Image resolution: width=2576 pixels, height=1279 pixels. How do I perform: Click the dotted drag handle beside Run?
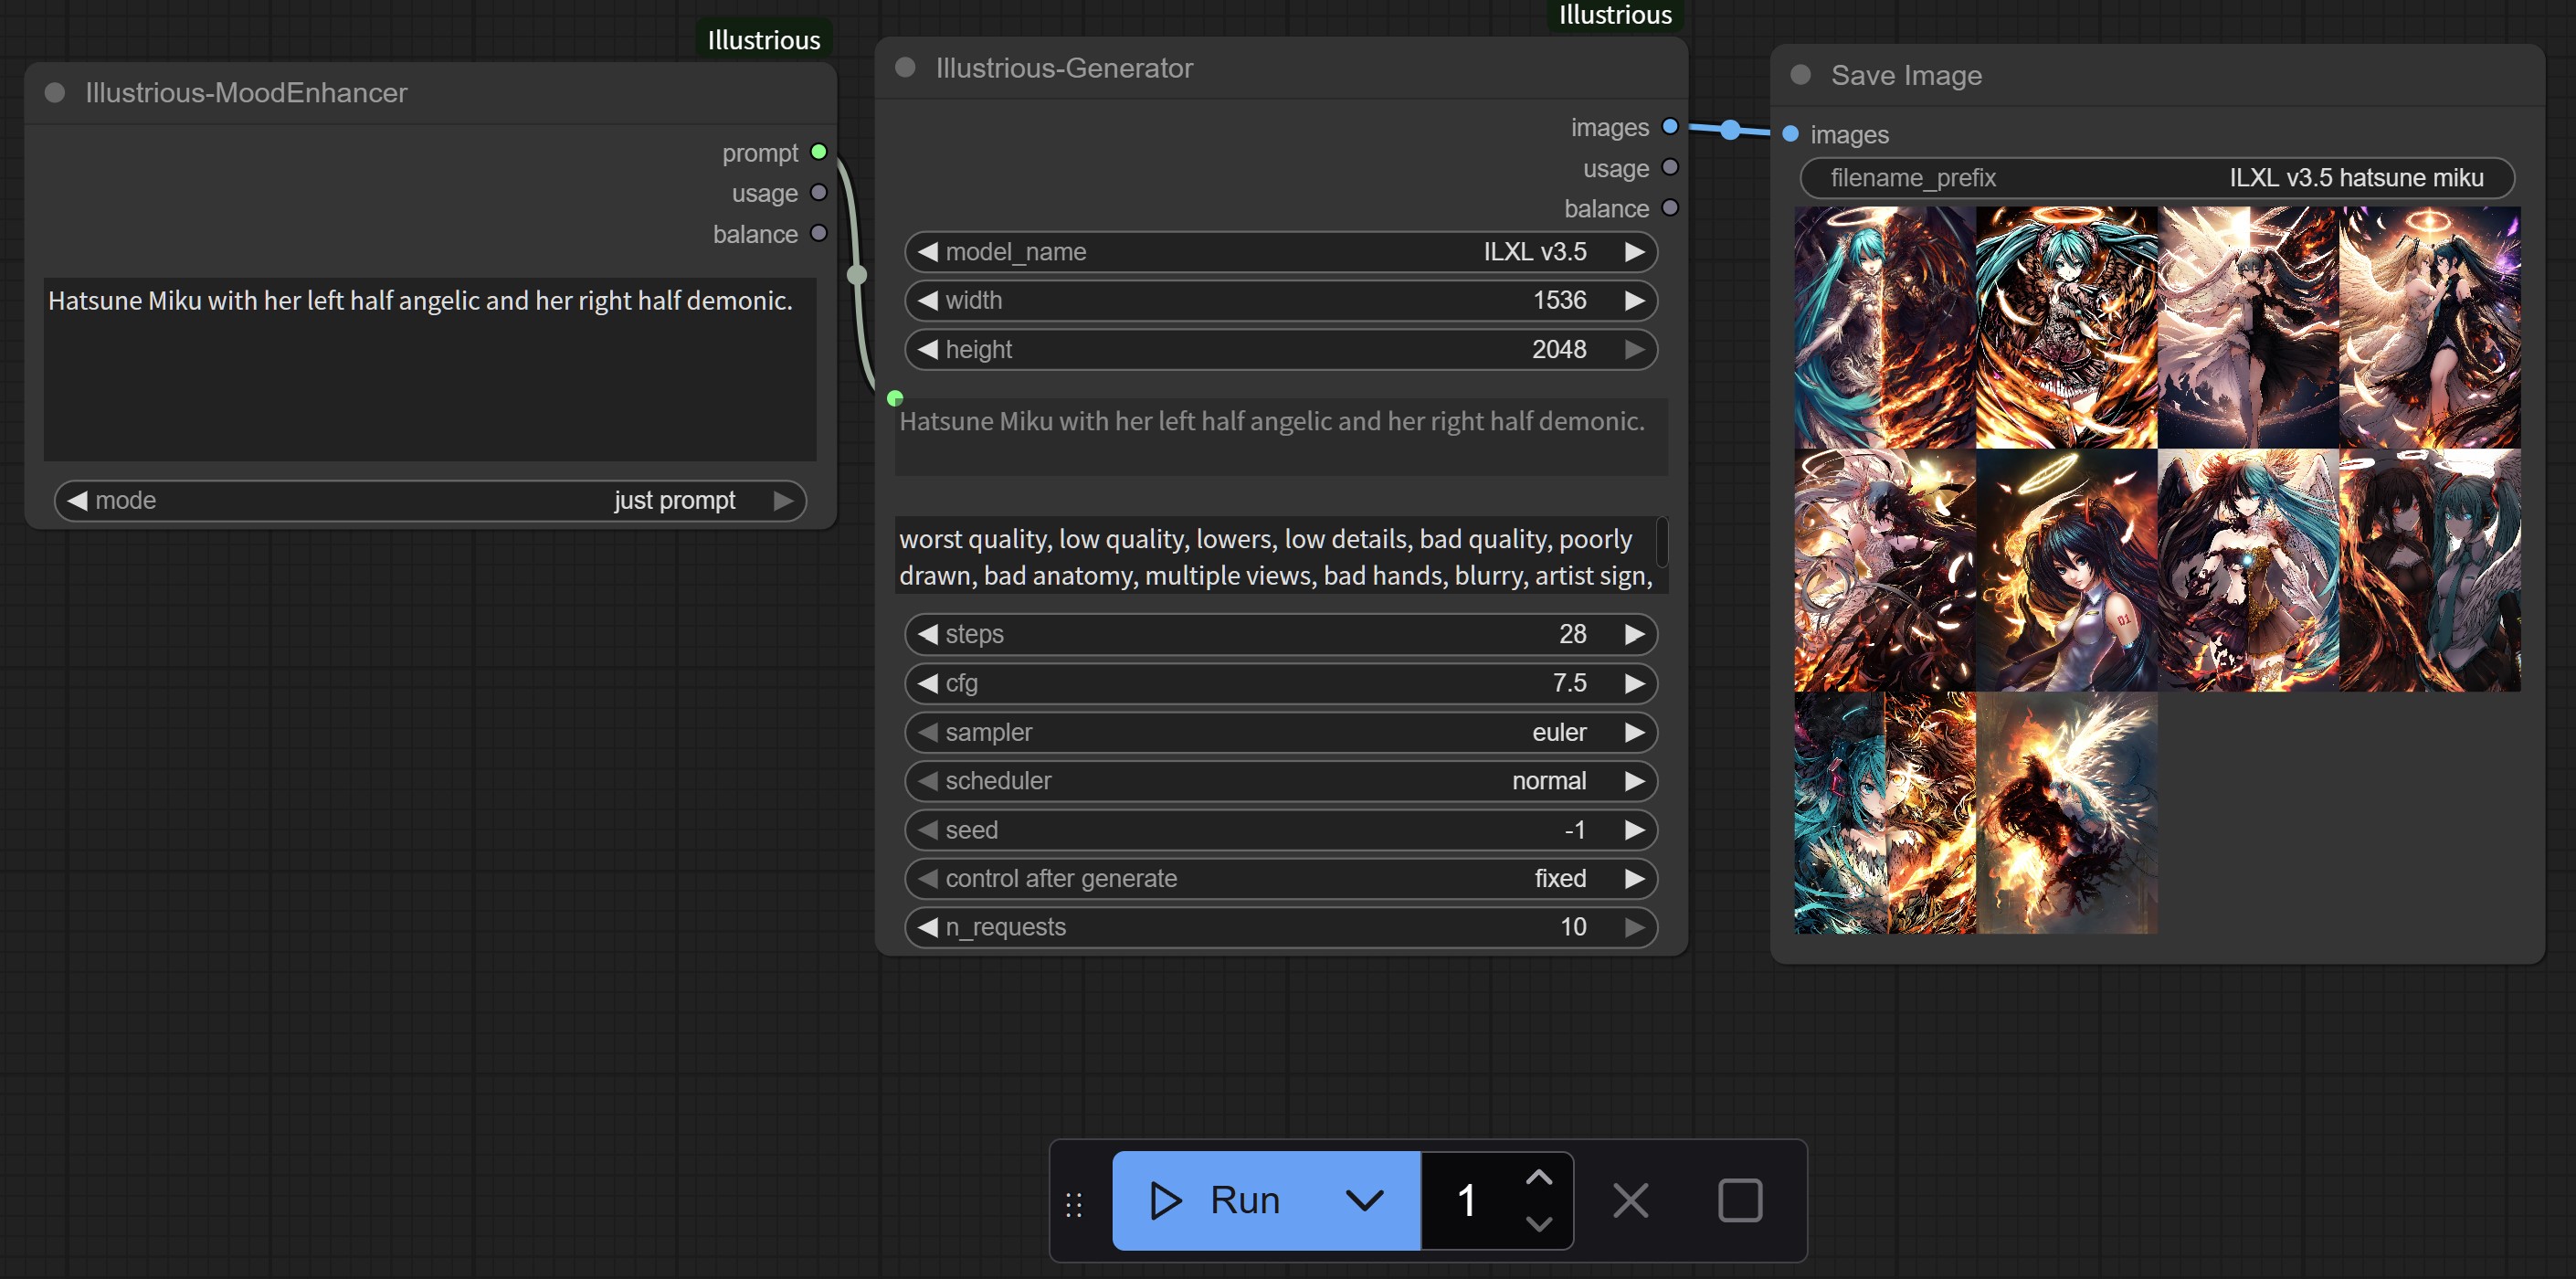1074,1204
